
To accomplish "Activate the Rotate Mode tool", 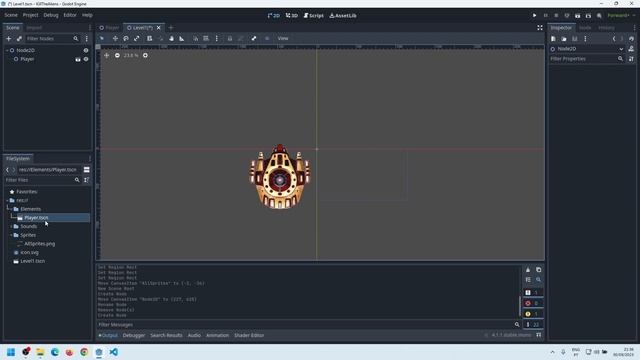I will tap(126, 38).
